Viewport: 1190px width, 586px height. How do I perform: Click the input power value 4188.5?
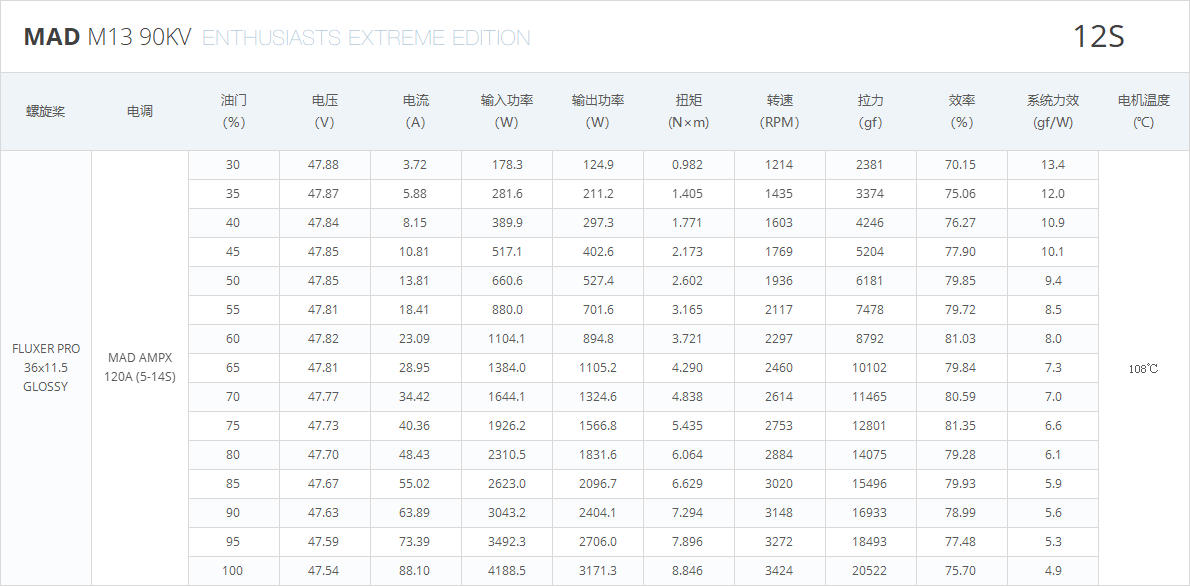point(507,570)
